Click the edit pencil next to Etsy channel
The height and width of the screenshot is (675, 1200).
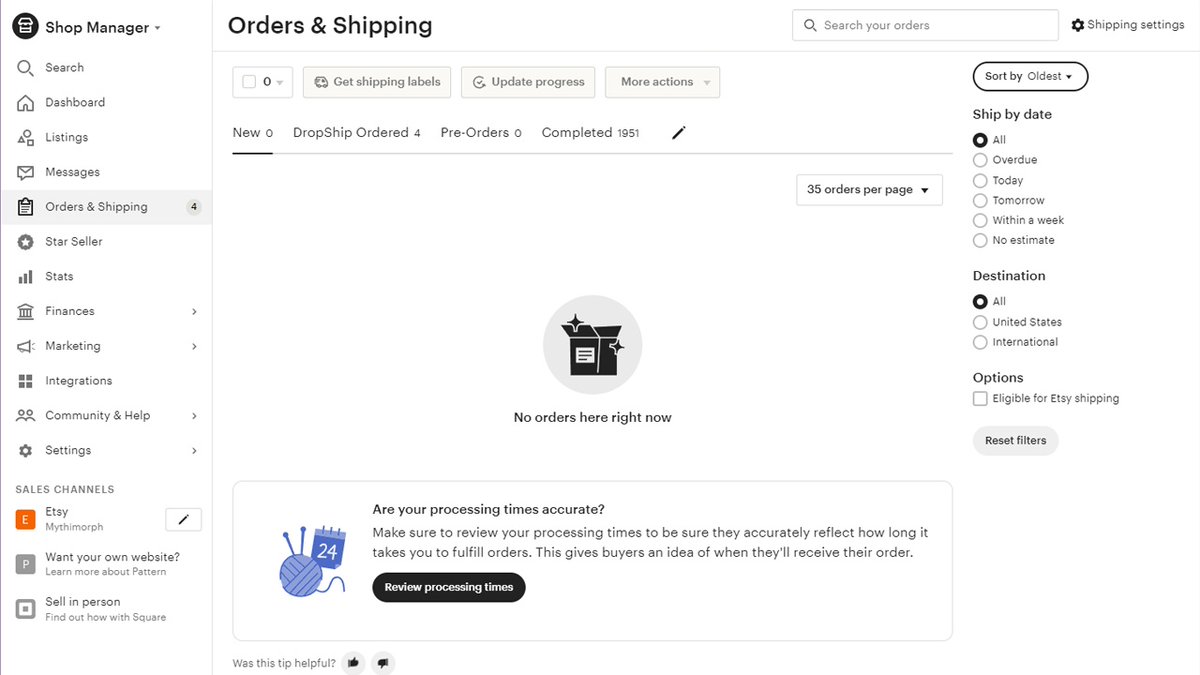[183, 519]
